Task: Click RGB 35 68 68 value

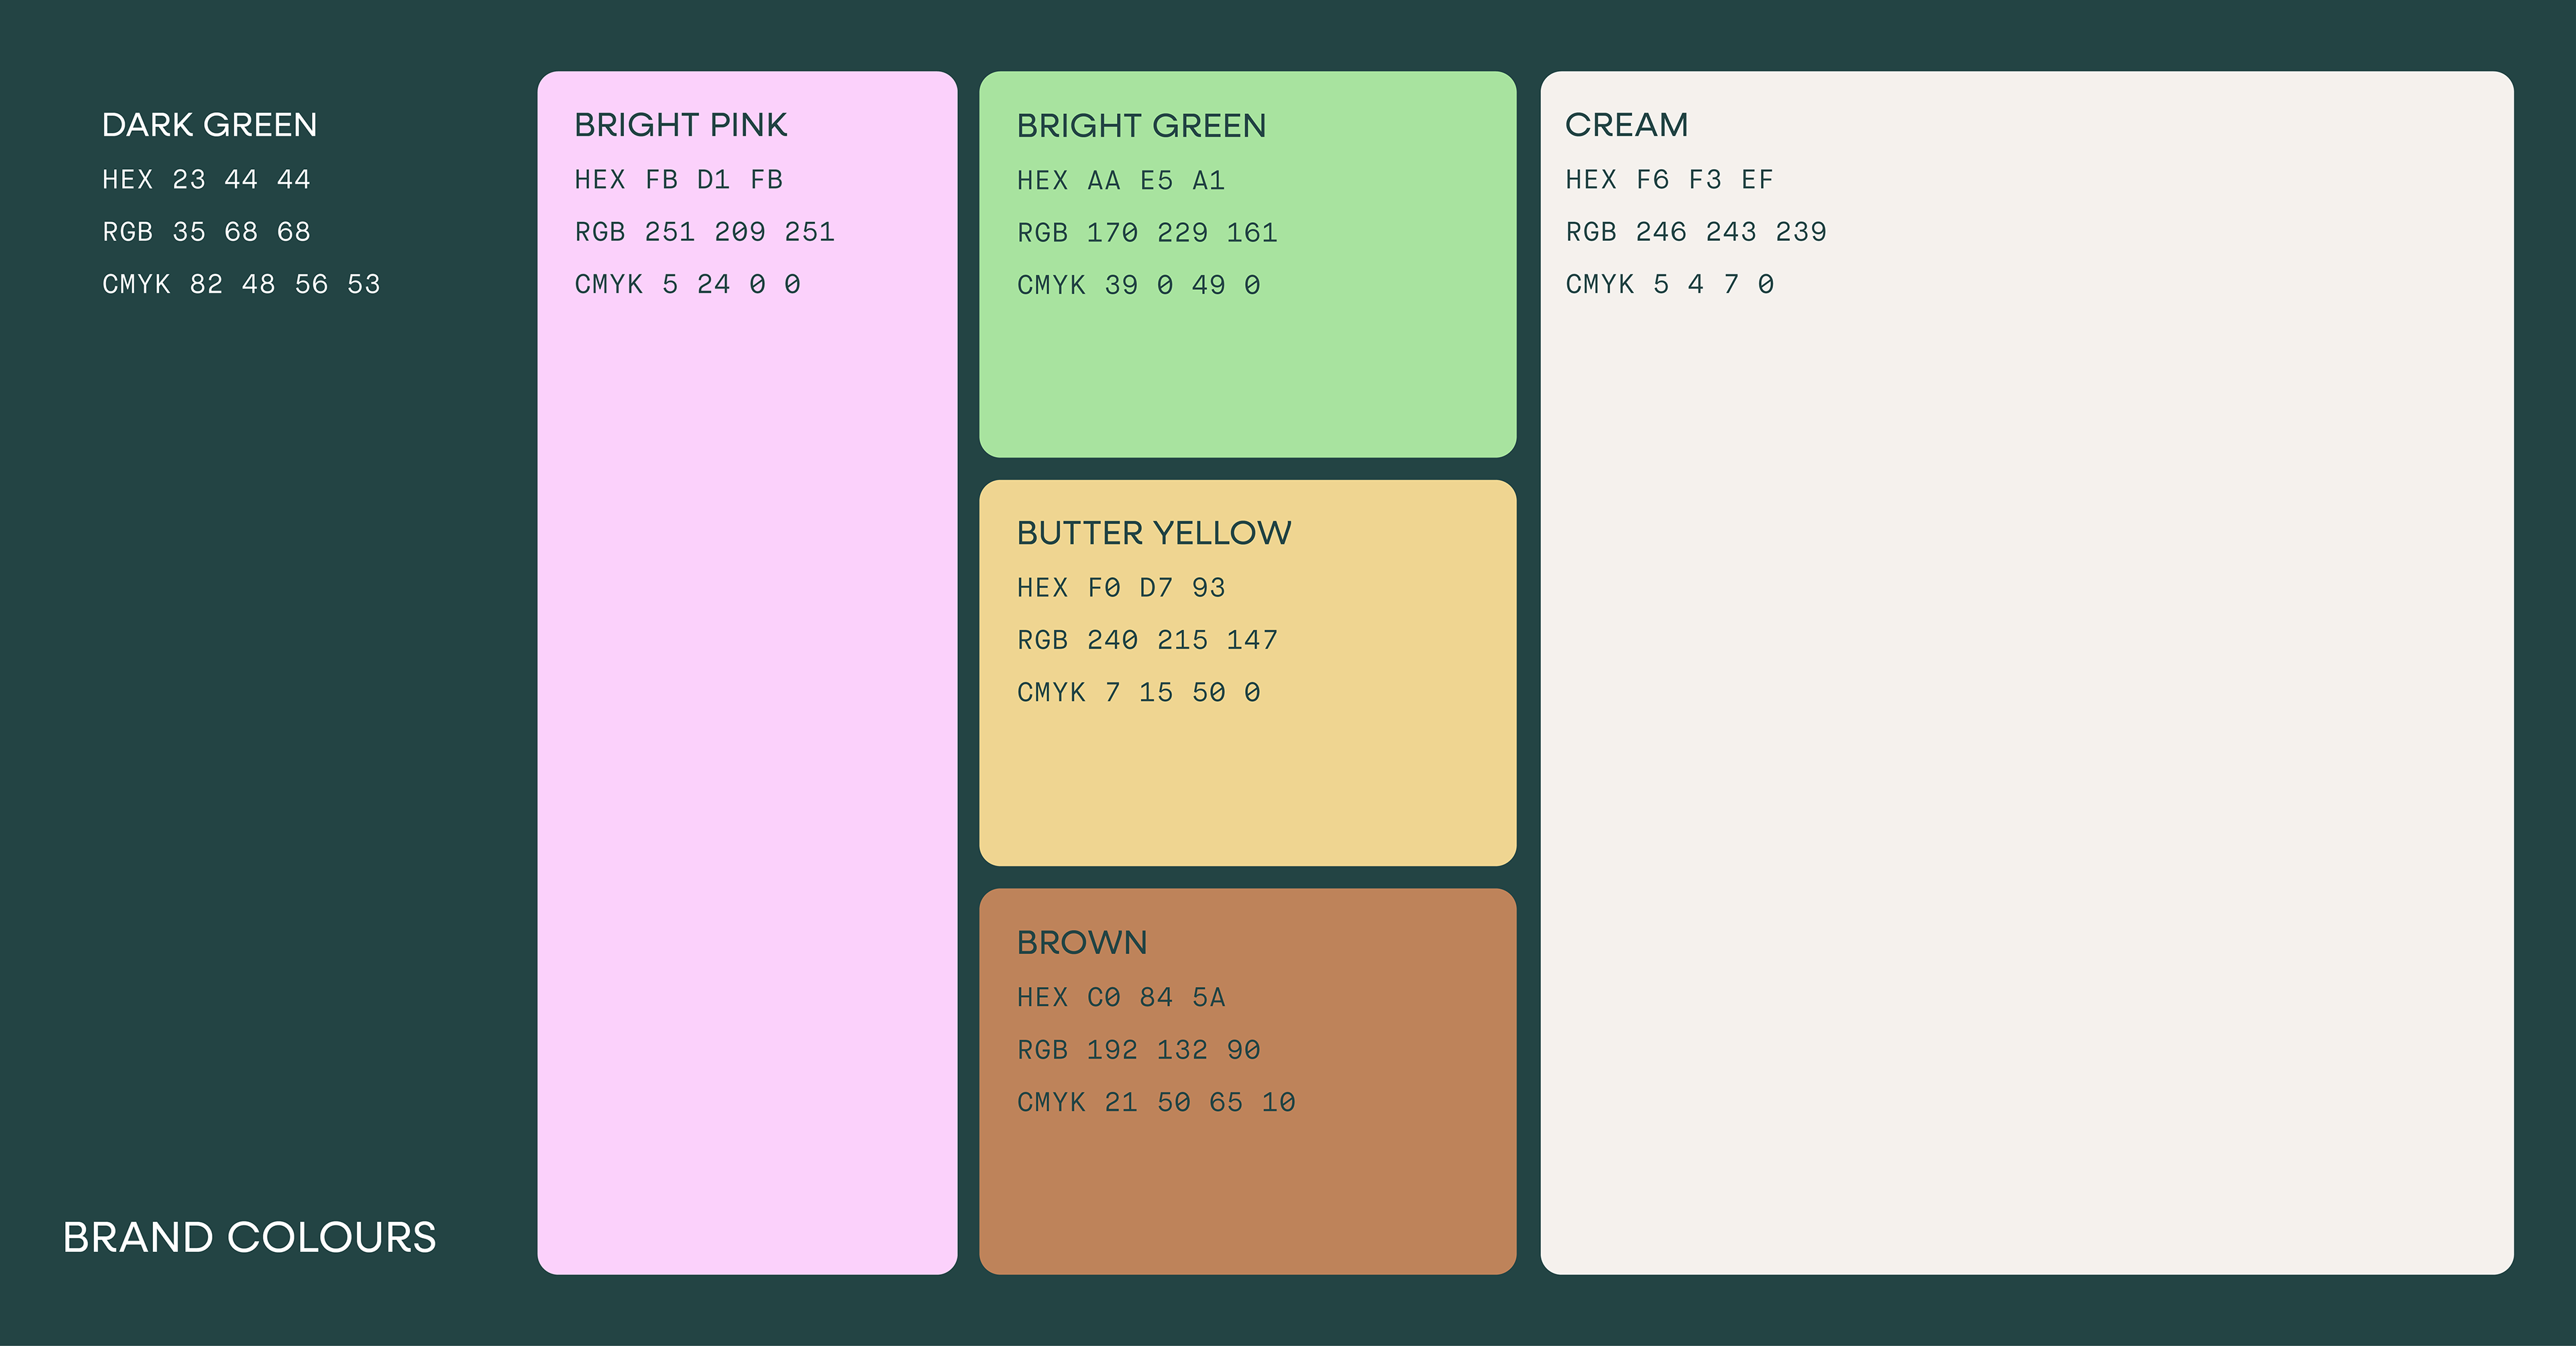Action: click(206, 232)
